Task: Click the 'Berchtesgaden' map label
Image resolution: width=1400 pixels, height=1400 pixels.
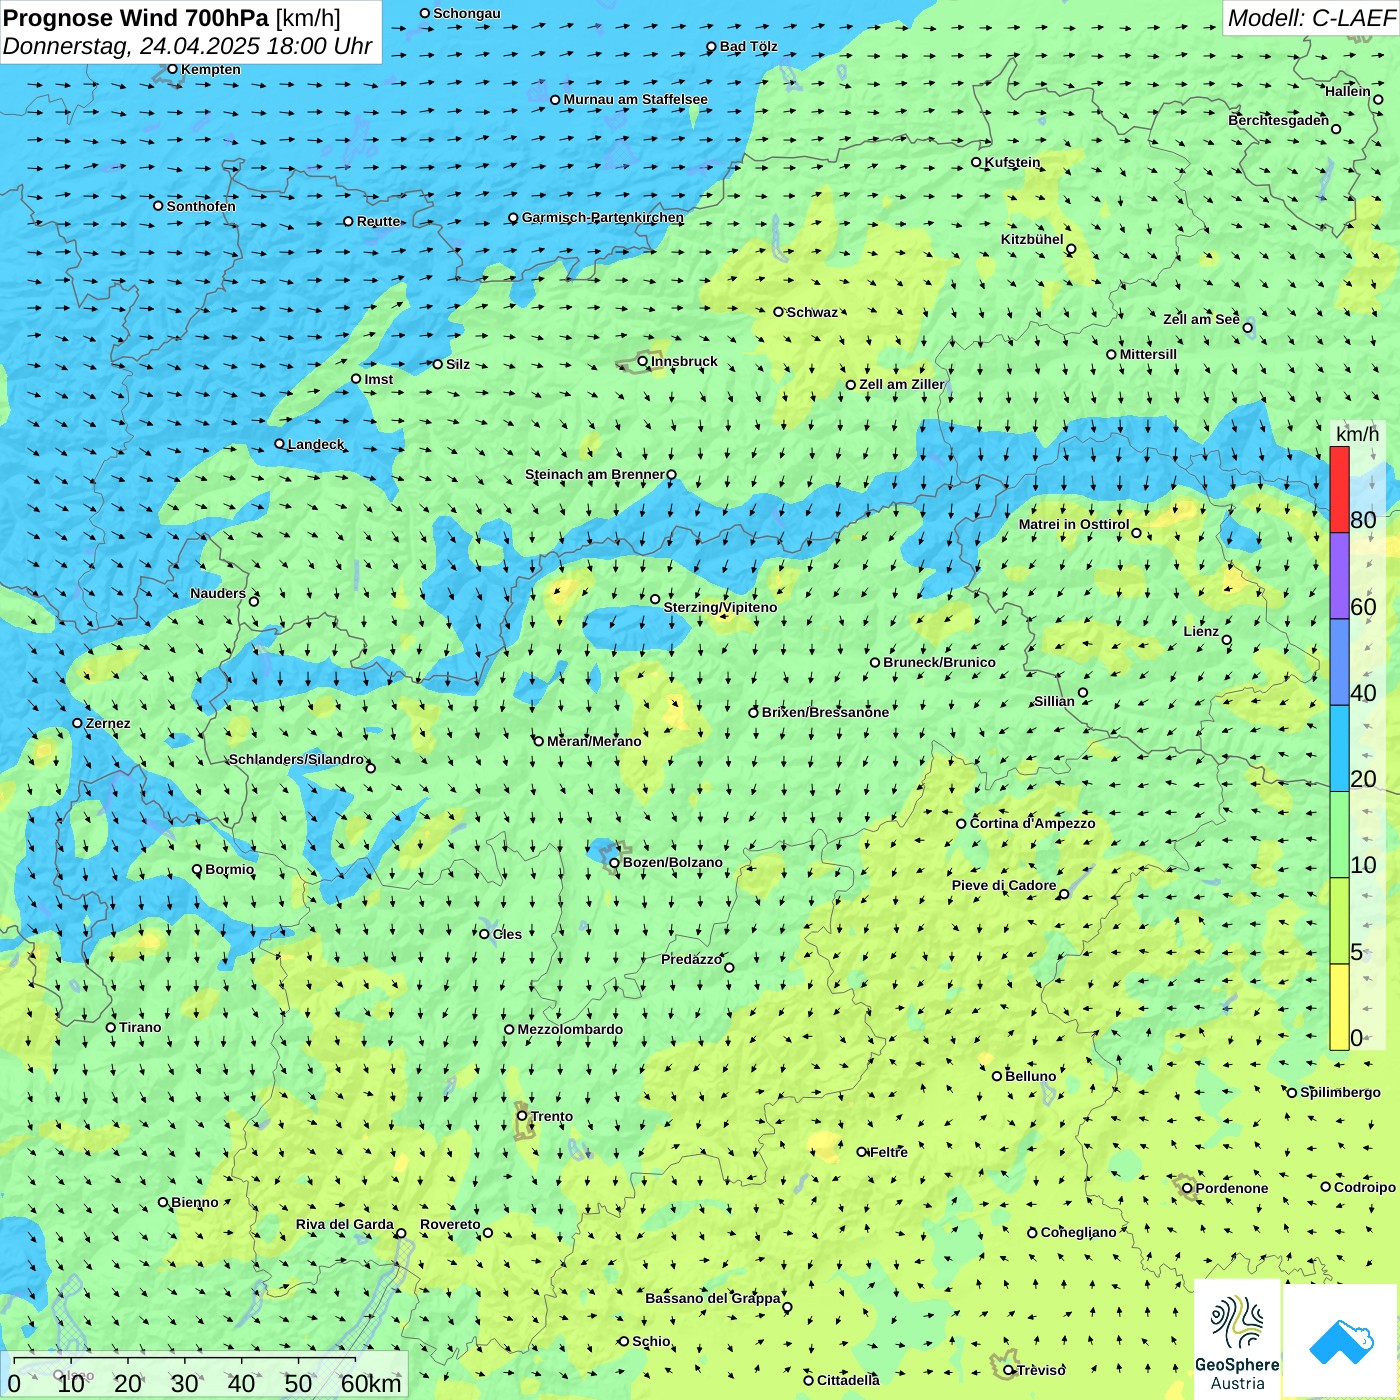Action: click(x=1279, y=120)
